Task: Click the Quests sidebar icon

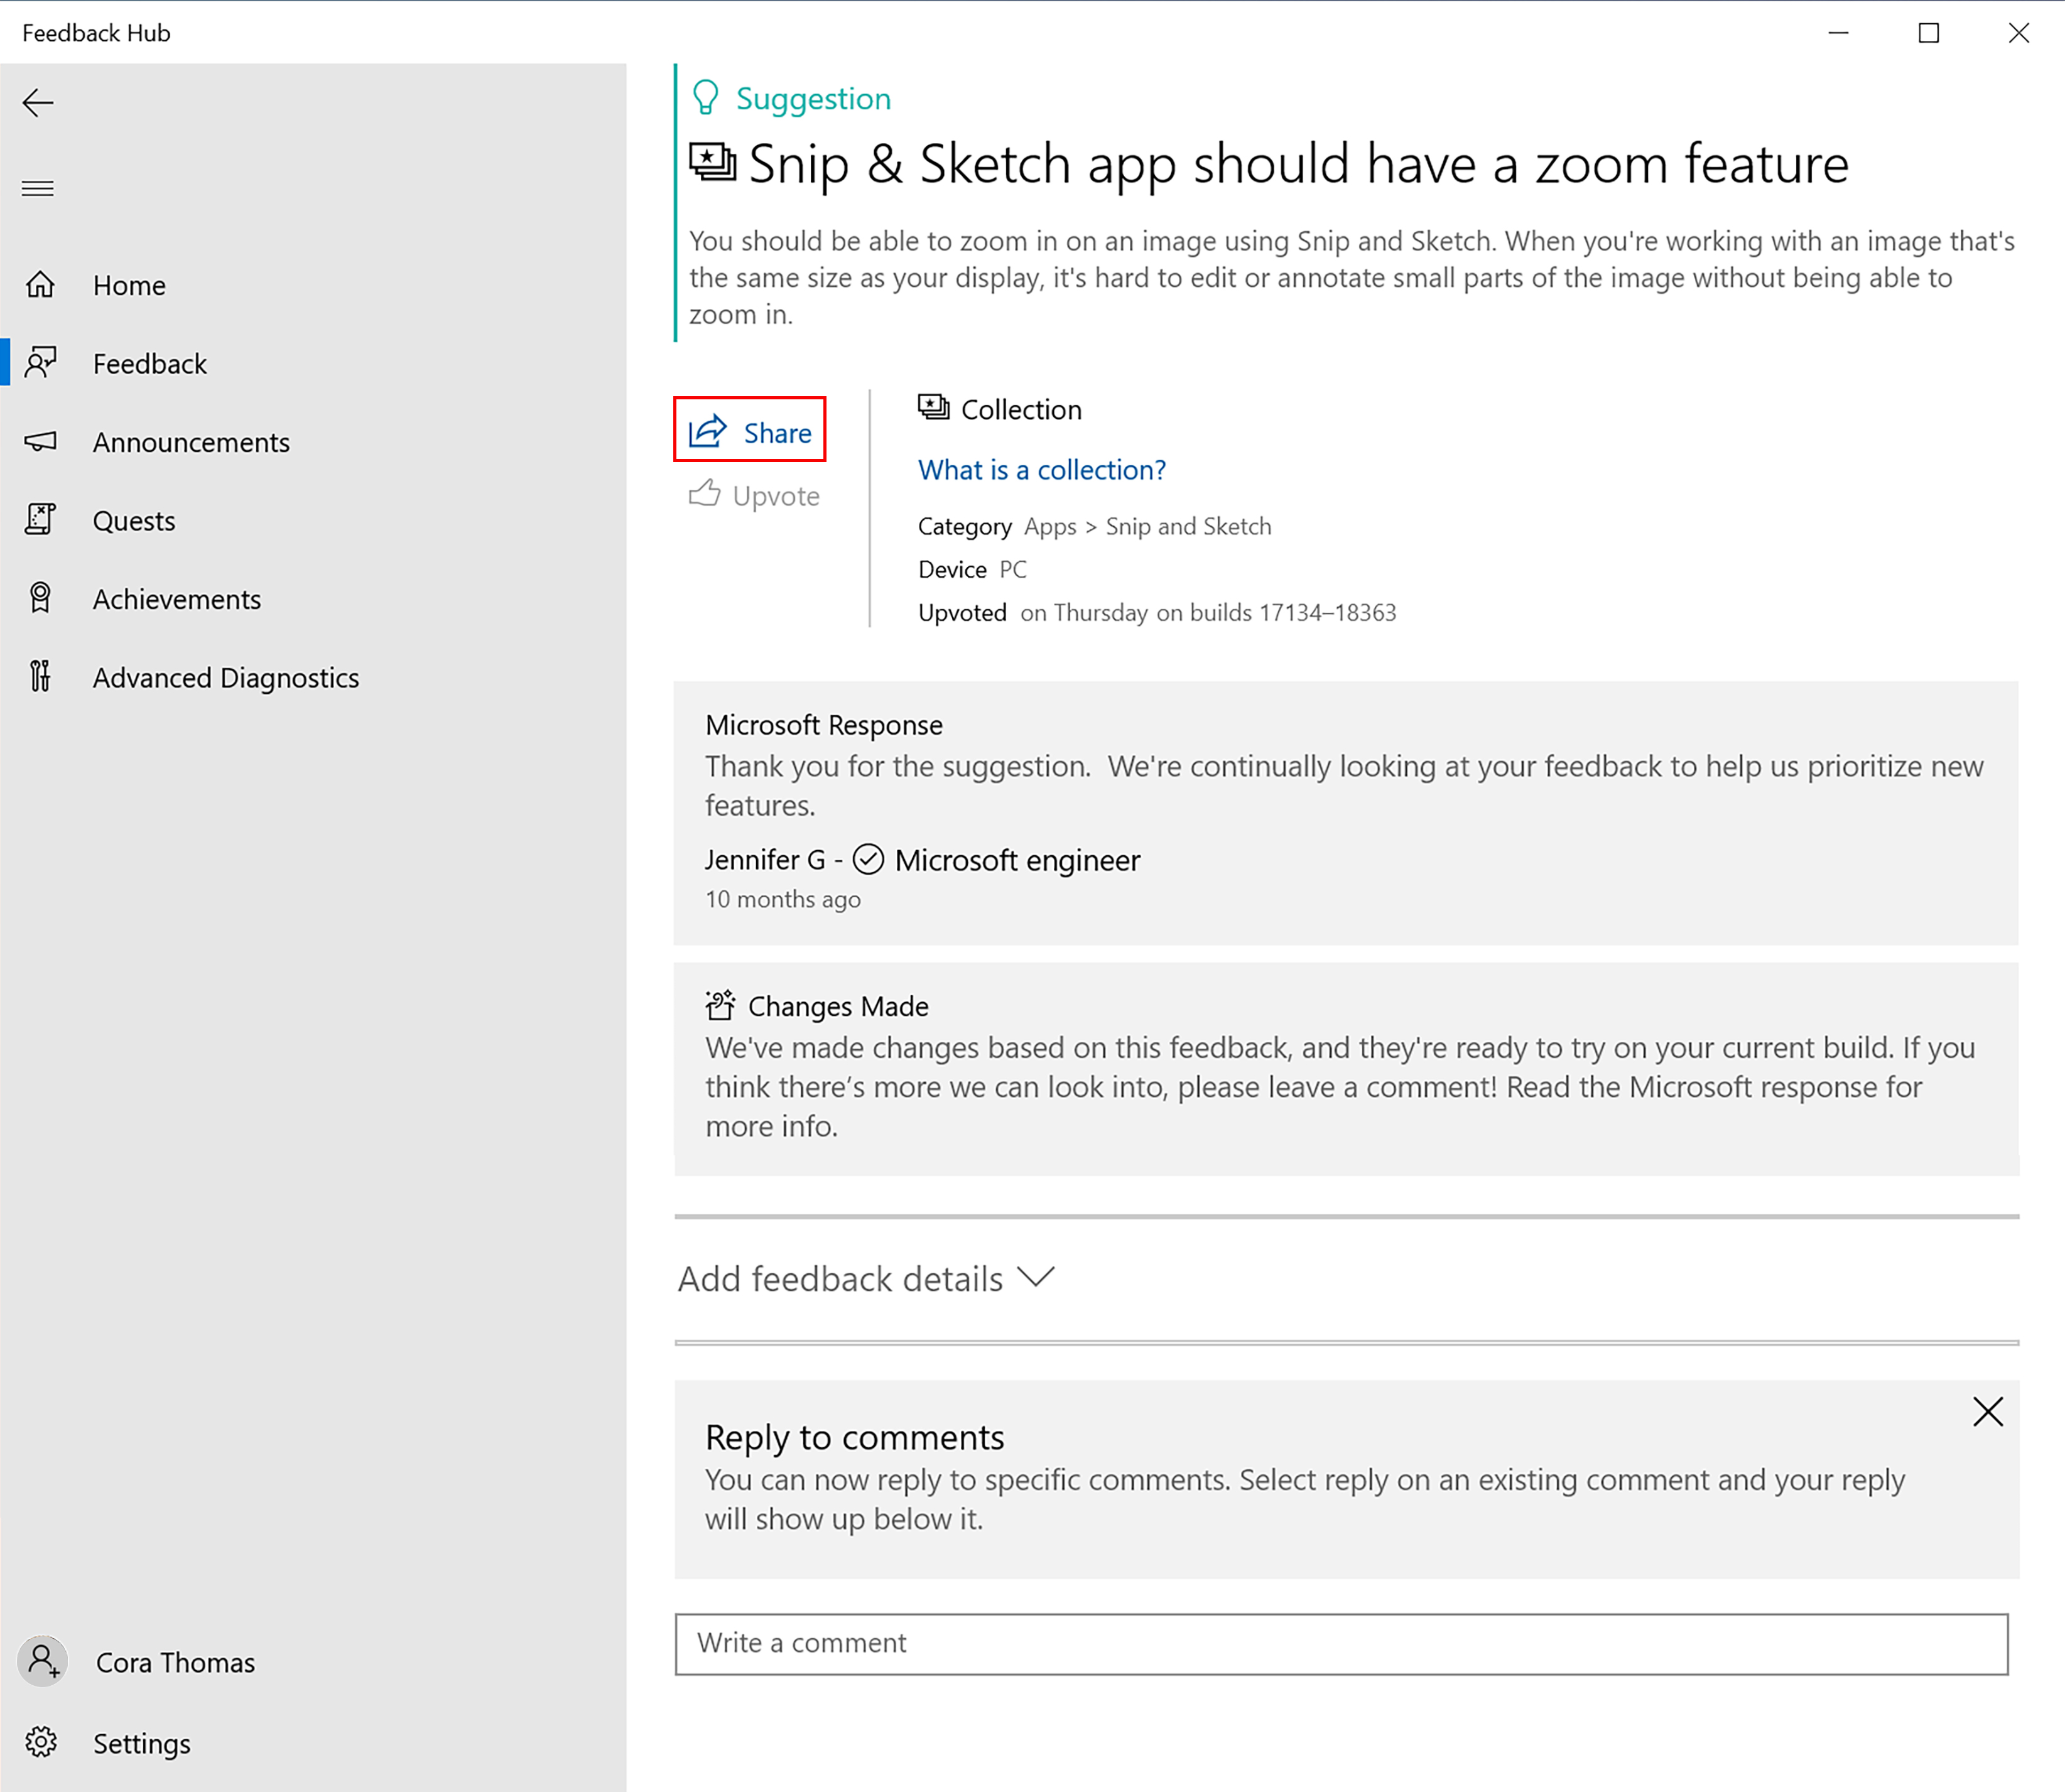Action: point(44,519)
